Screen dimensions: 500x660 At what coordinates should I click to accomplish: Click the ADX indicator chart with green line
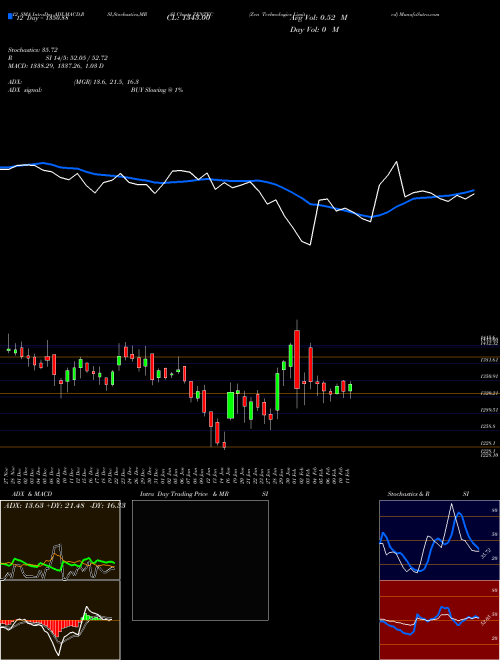pos(60,540)
